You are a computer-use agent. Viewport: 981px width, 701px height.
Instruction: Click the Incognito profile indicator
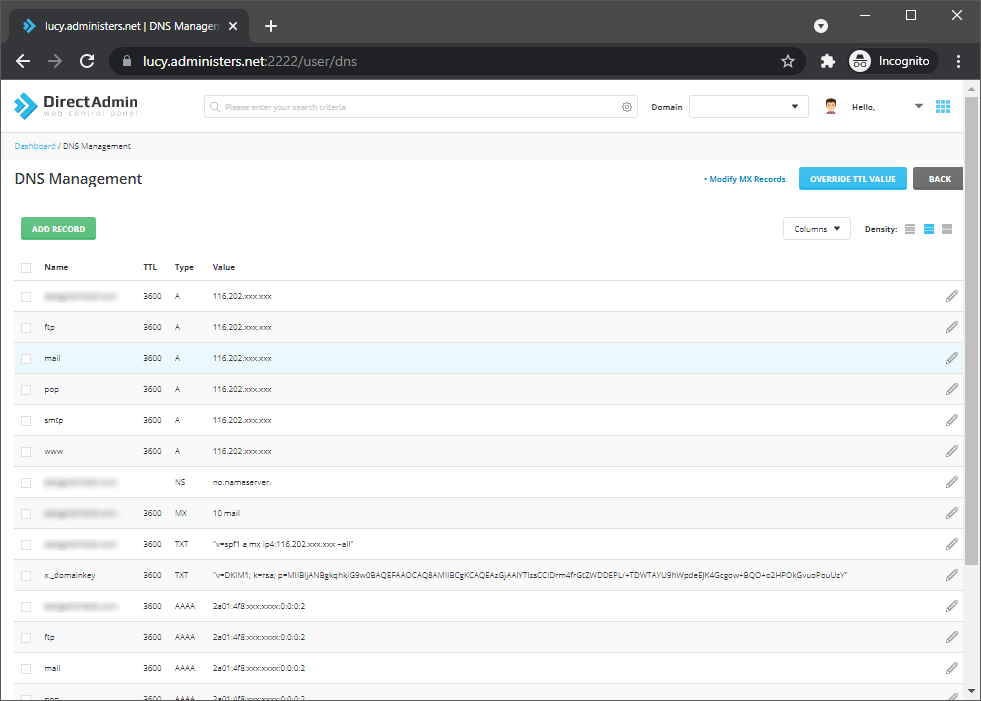893,61
